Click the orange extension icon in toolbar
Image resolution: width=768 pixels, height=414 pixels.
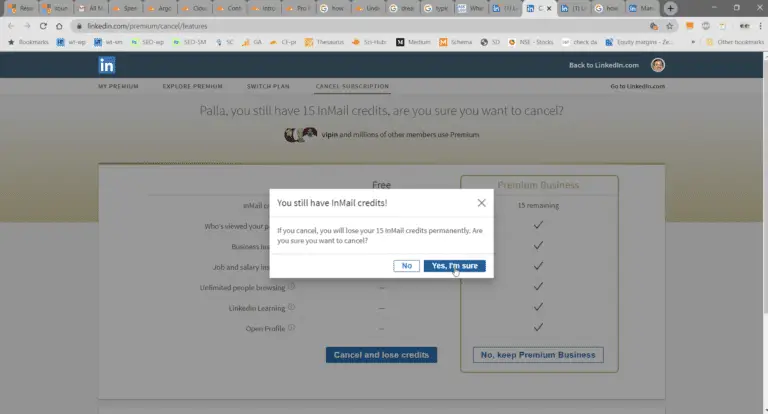(690, 26)
